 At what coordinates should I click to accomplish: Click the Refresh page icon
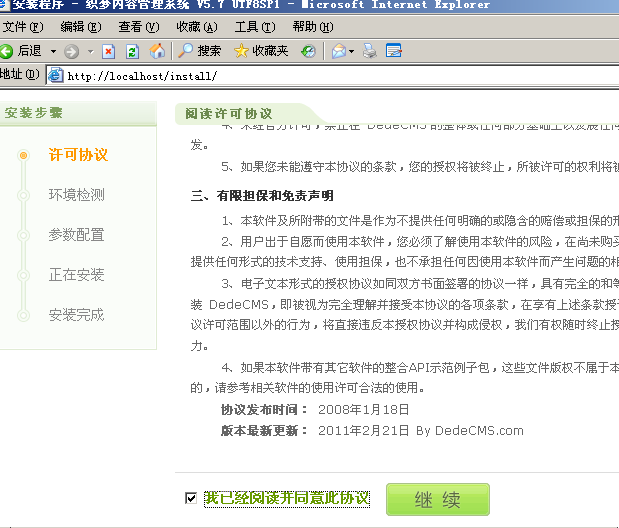(x=132, y=51)
